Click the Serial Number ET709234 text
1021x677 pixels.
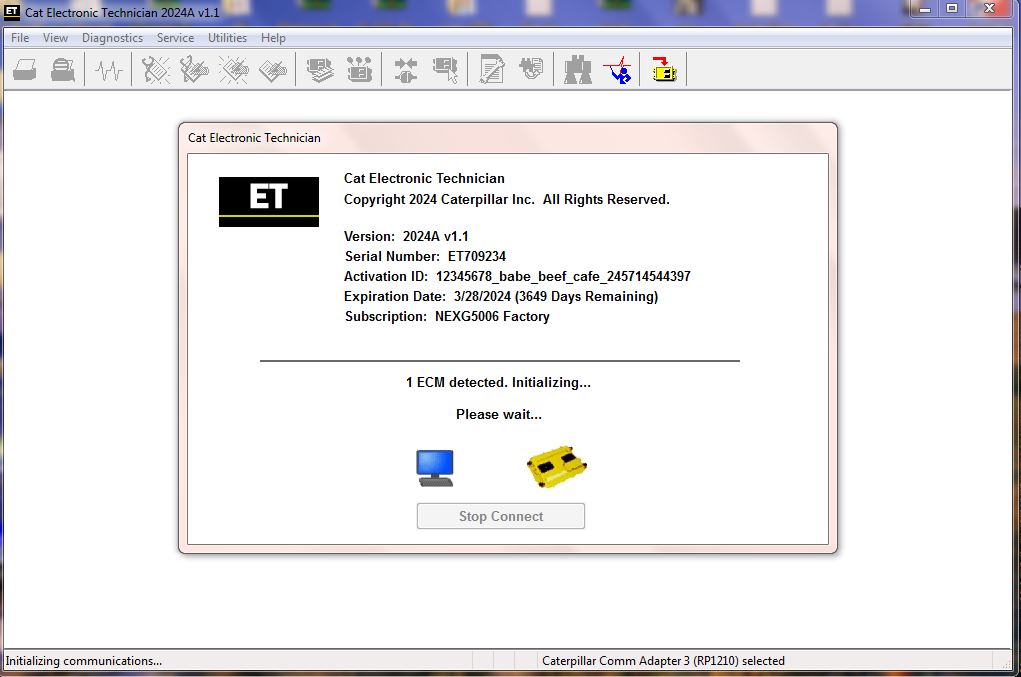click(425, 256)
